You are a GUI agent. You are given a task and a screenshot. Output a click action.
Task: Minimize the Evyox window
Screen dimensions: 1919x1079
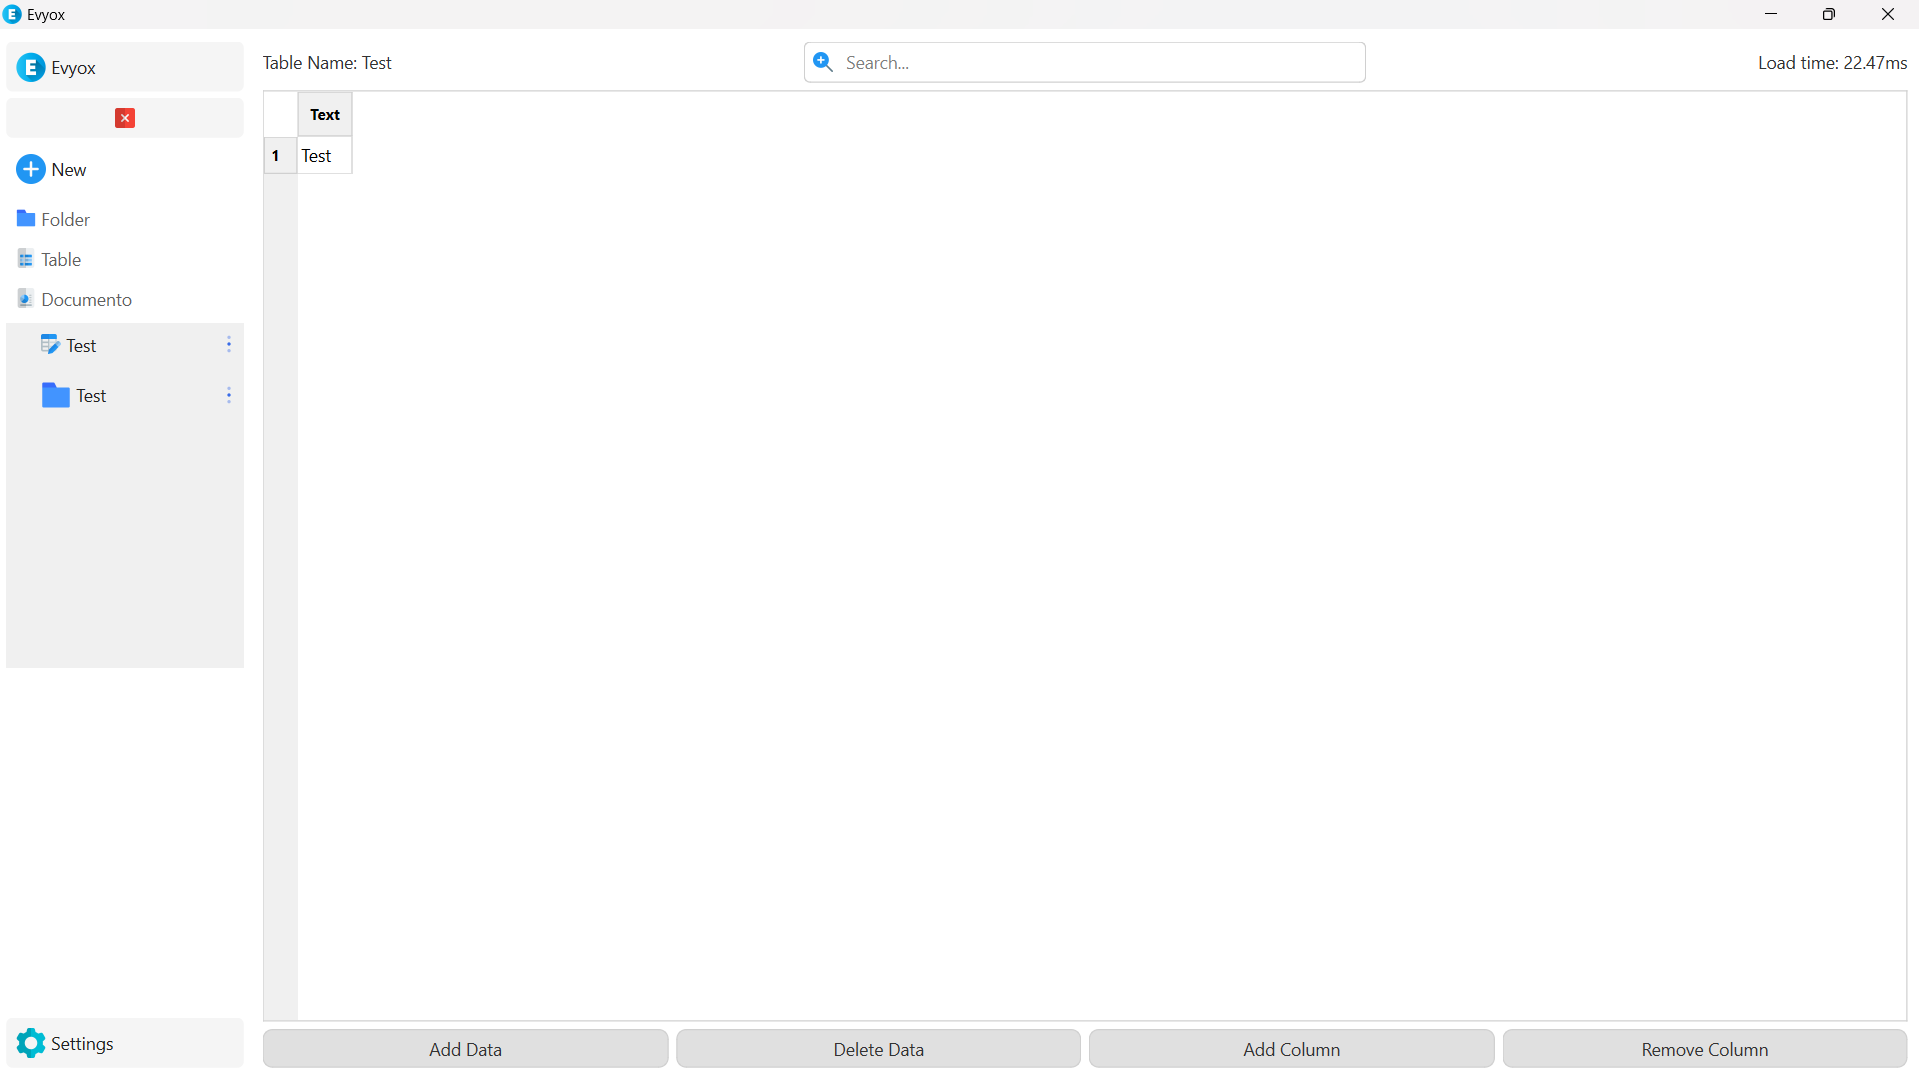click(1771, 14)
